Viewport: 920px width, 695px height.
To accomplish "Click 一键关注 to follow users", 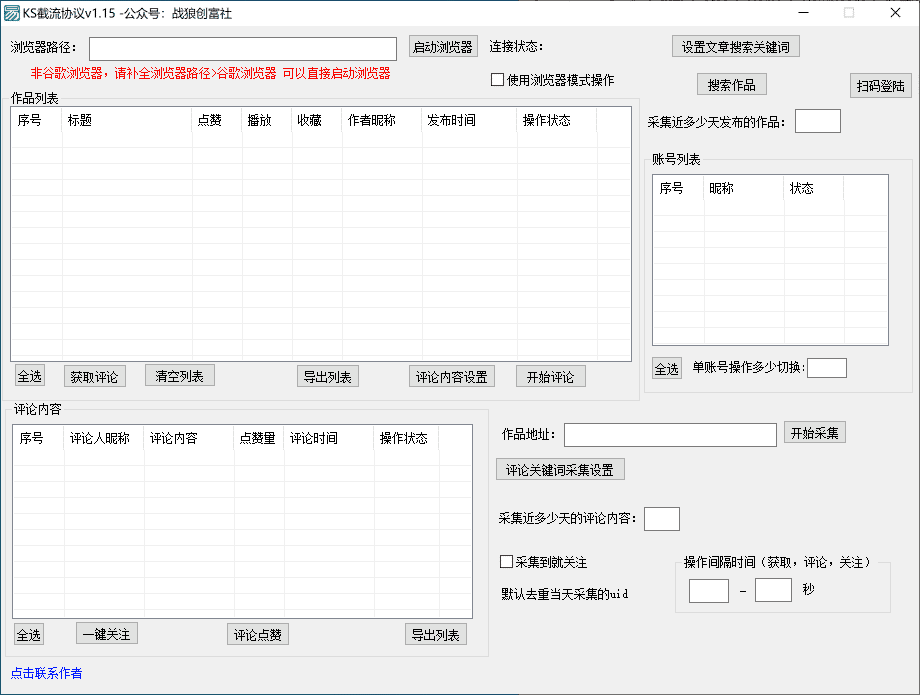I will click(106, 633).
